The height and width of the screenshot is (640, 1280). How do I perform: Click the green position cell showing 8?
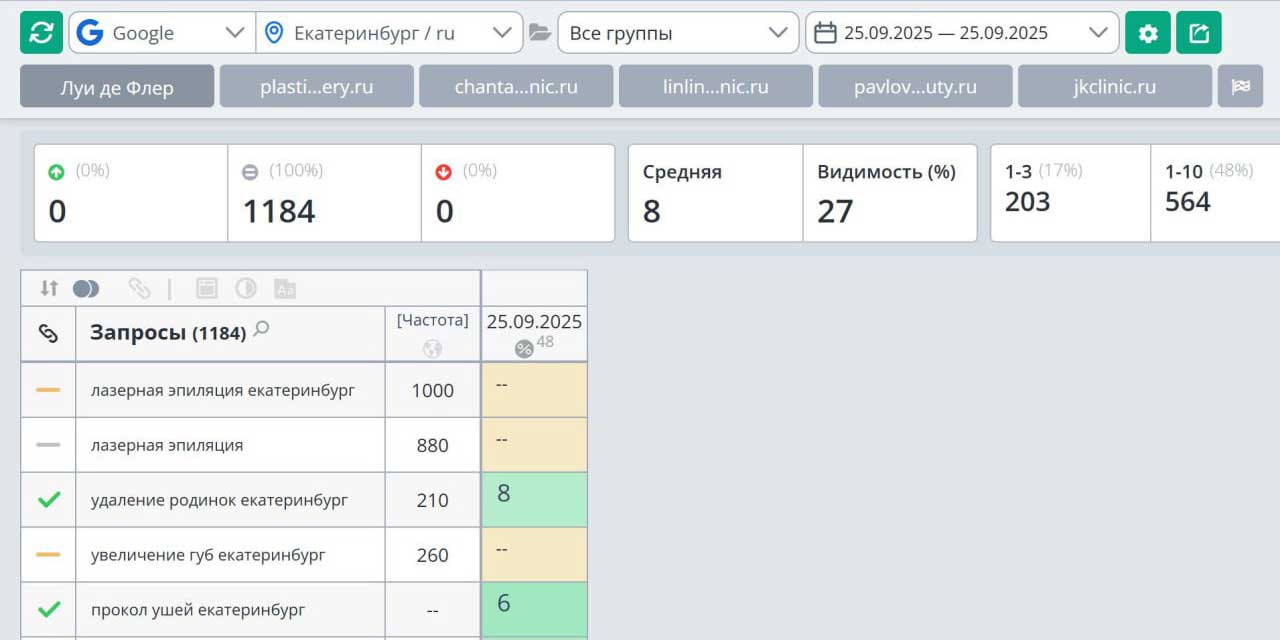[534, 500]
